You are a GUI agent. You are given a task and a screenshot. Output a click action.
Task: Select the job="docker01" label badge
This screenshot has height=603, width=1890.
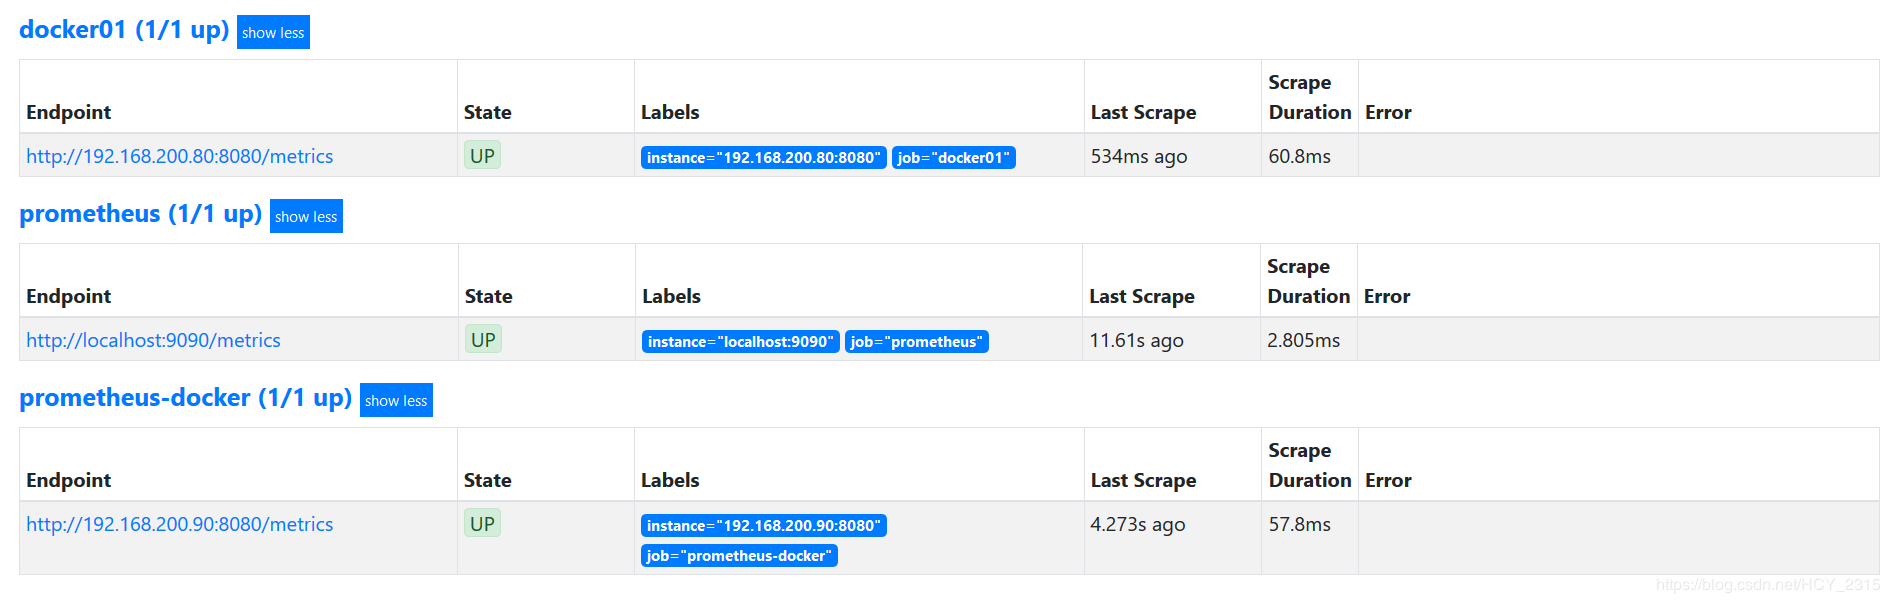coord(953,158)
